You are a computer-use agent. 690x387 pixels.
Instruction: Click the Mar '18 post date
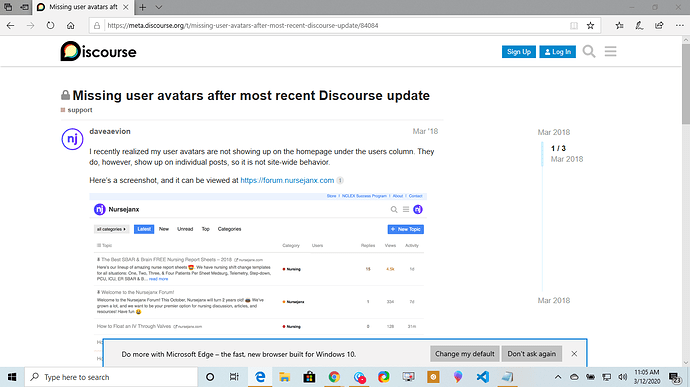click(425, 131)
